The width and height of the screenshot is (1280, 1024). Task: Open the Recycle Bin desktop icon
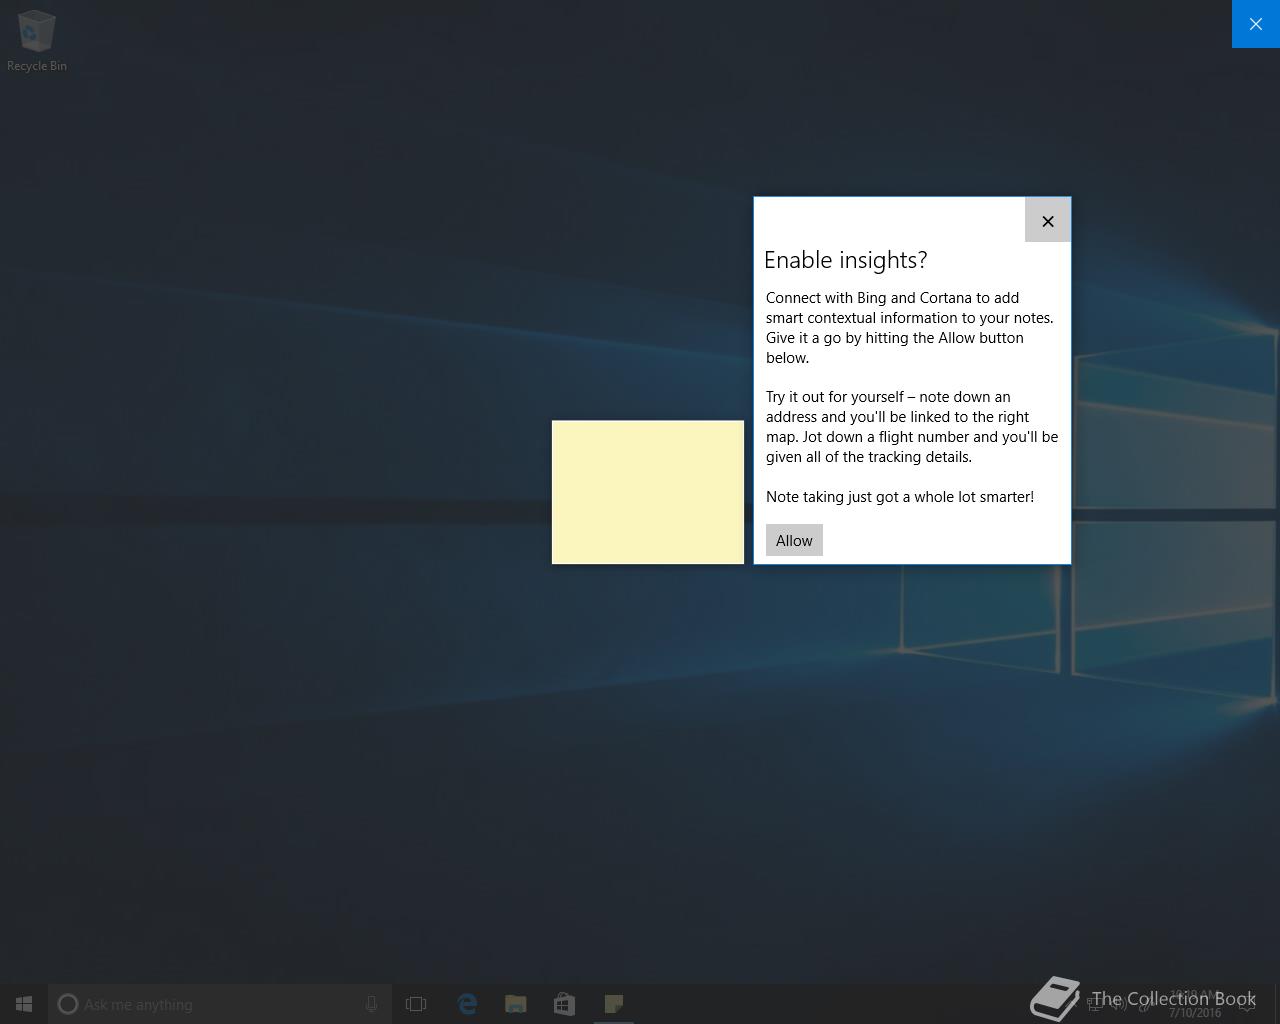click(37, 42)
